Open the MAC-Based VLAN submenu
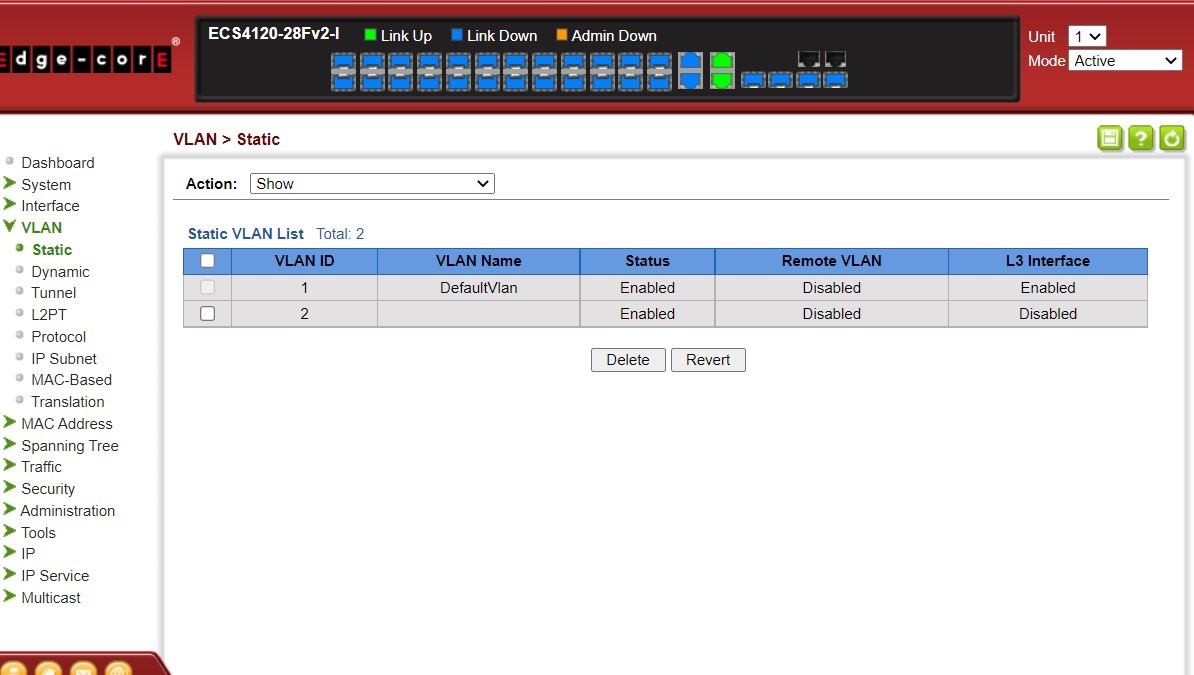This screenshot has width=1194, height=675. [72, 379]
